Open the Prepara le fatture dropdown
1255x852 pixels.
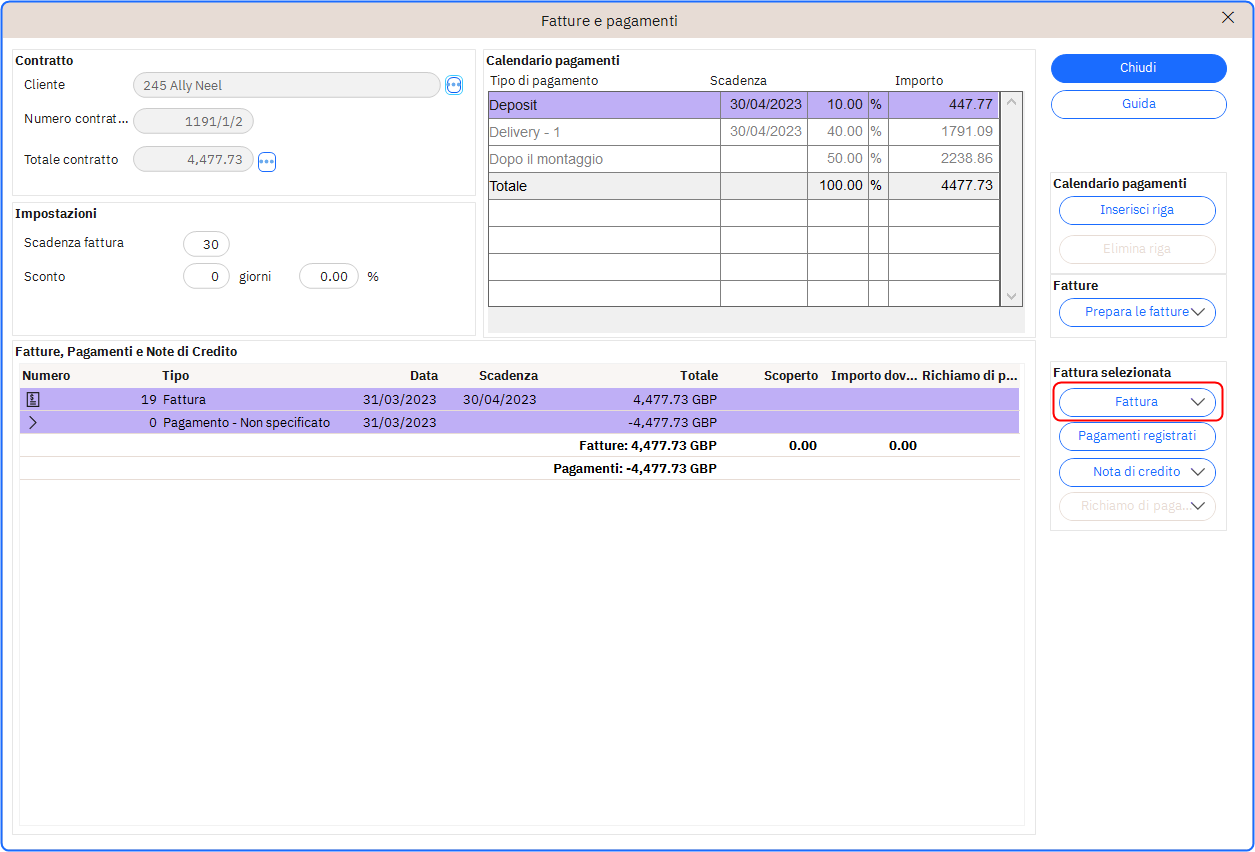pos(1137,312)
